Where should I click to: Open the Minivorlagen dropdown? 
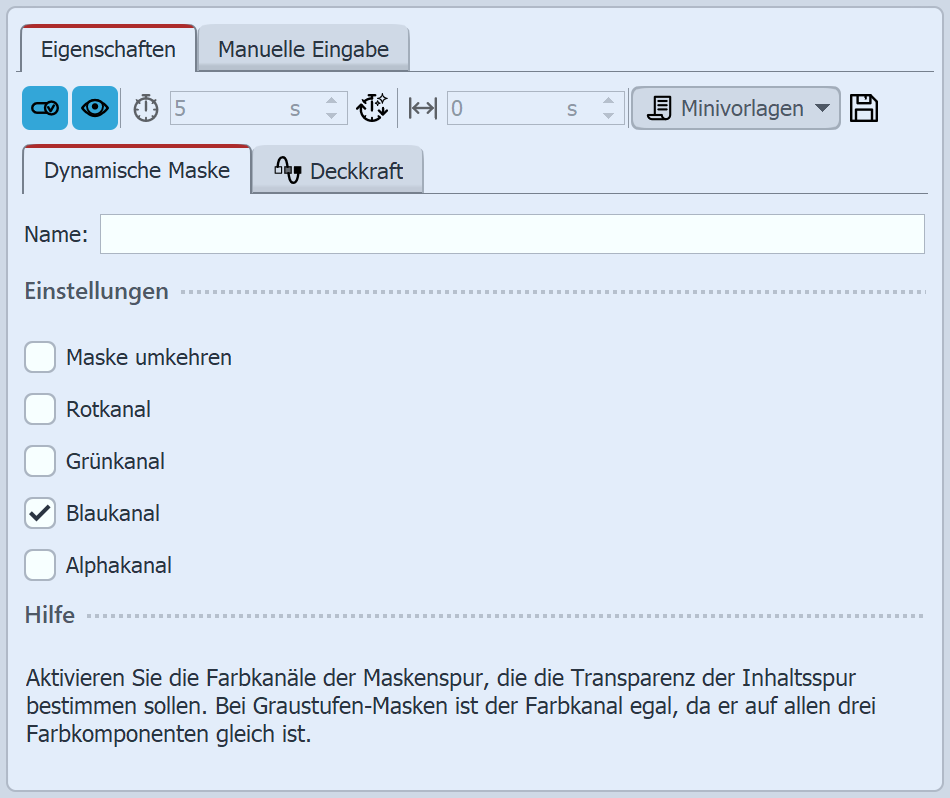tap(735, 107)
